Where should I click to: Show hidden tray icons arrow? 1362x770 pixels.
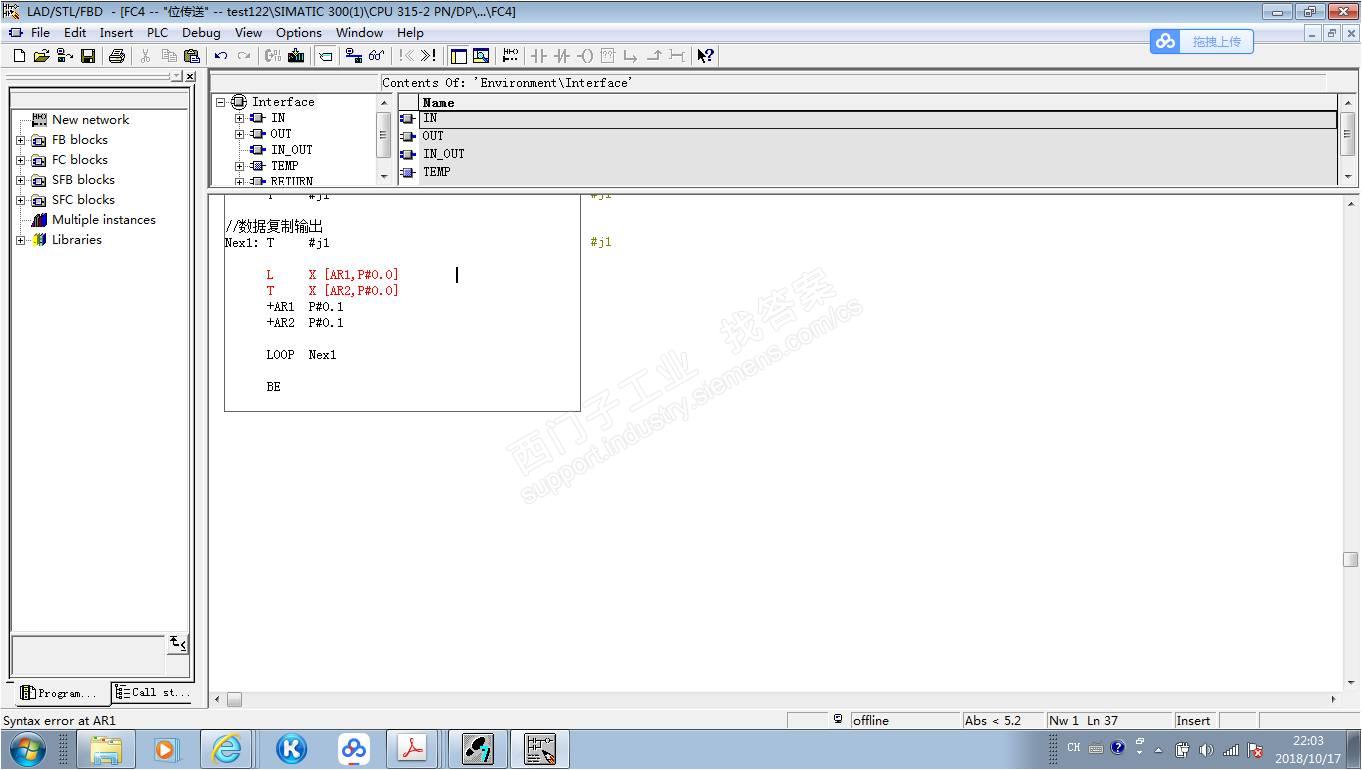pos(1159,749)
